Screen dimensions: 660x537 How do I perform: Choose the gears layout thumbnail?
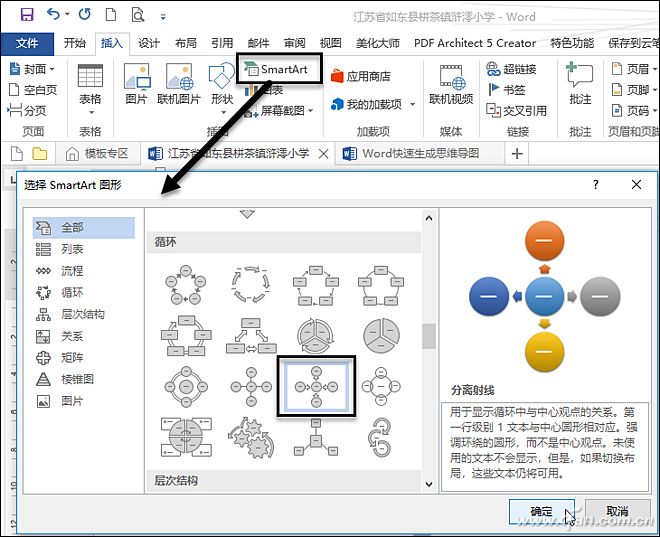(x=251, y=438)
